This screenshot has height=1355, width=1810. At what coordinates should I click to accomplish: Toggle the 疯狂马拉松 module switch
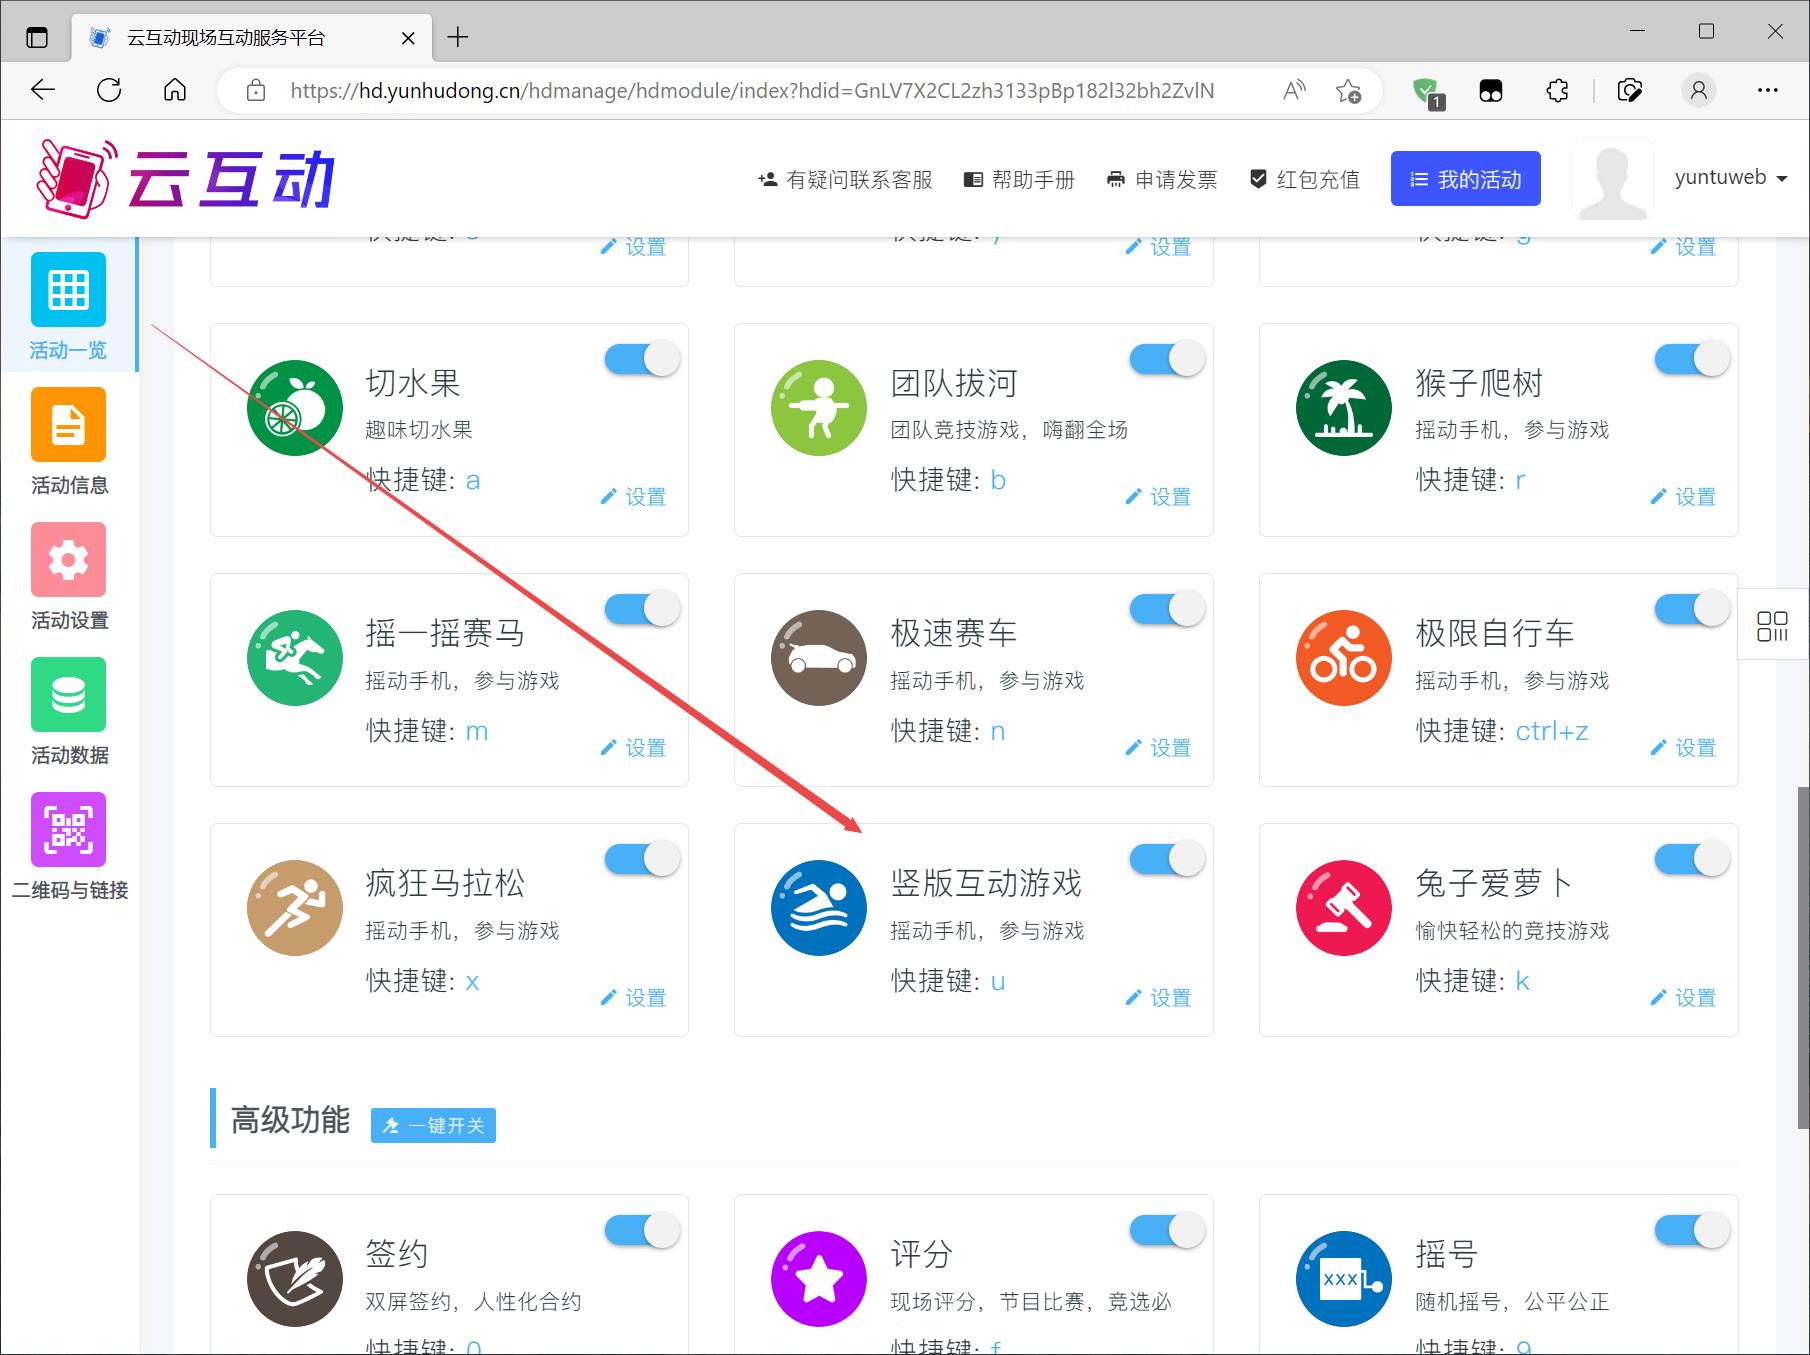coord(643,859)
